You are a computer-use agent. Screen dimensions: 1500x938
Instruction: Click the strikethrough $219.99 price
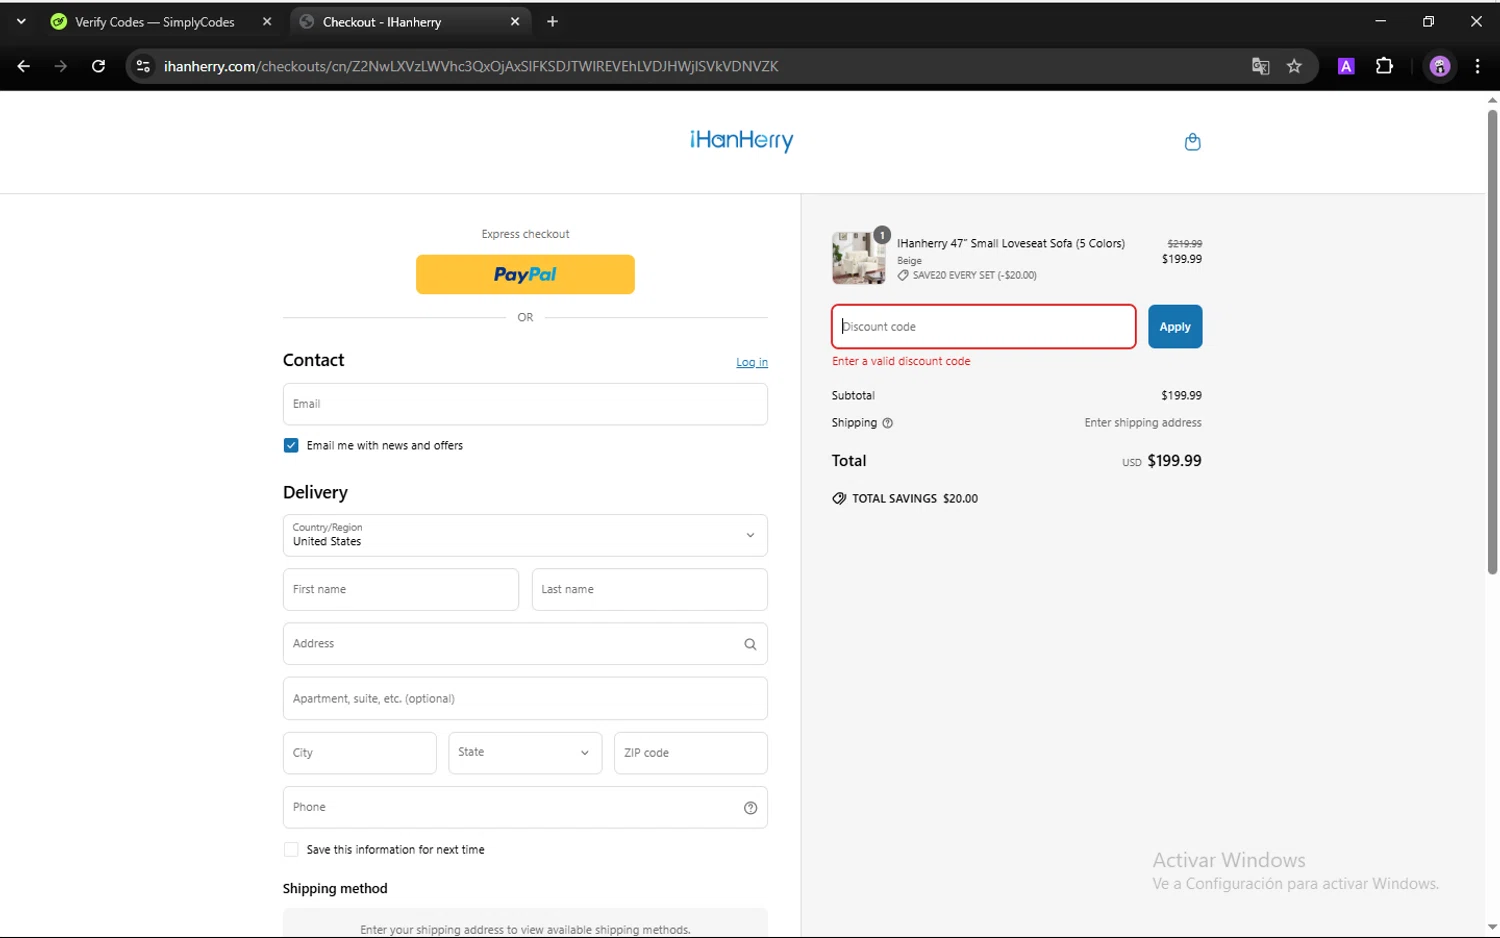pyautogui.click(x=1185, y=243)
